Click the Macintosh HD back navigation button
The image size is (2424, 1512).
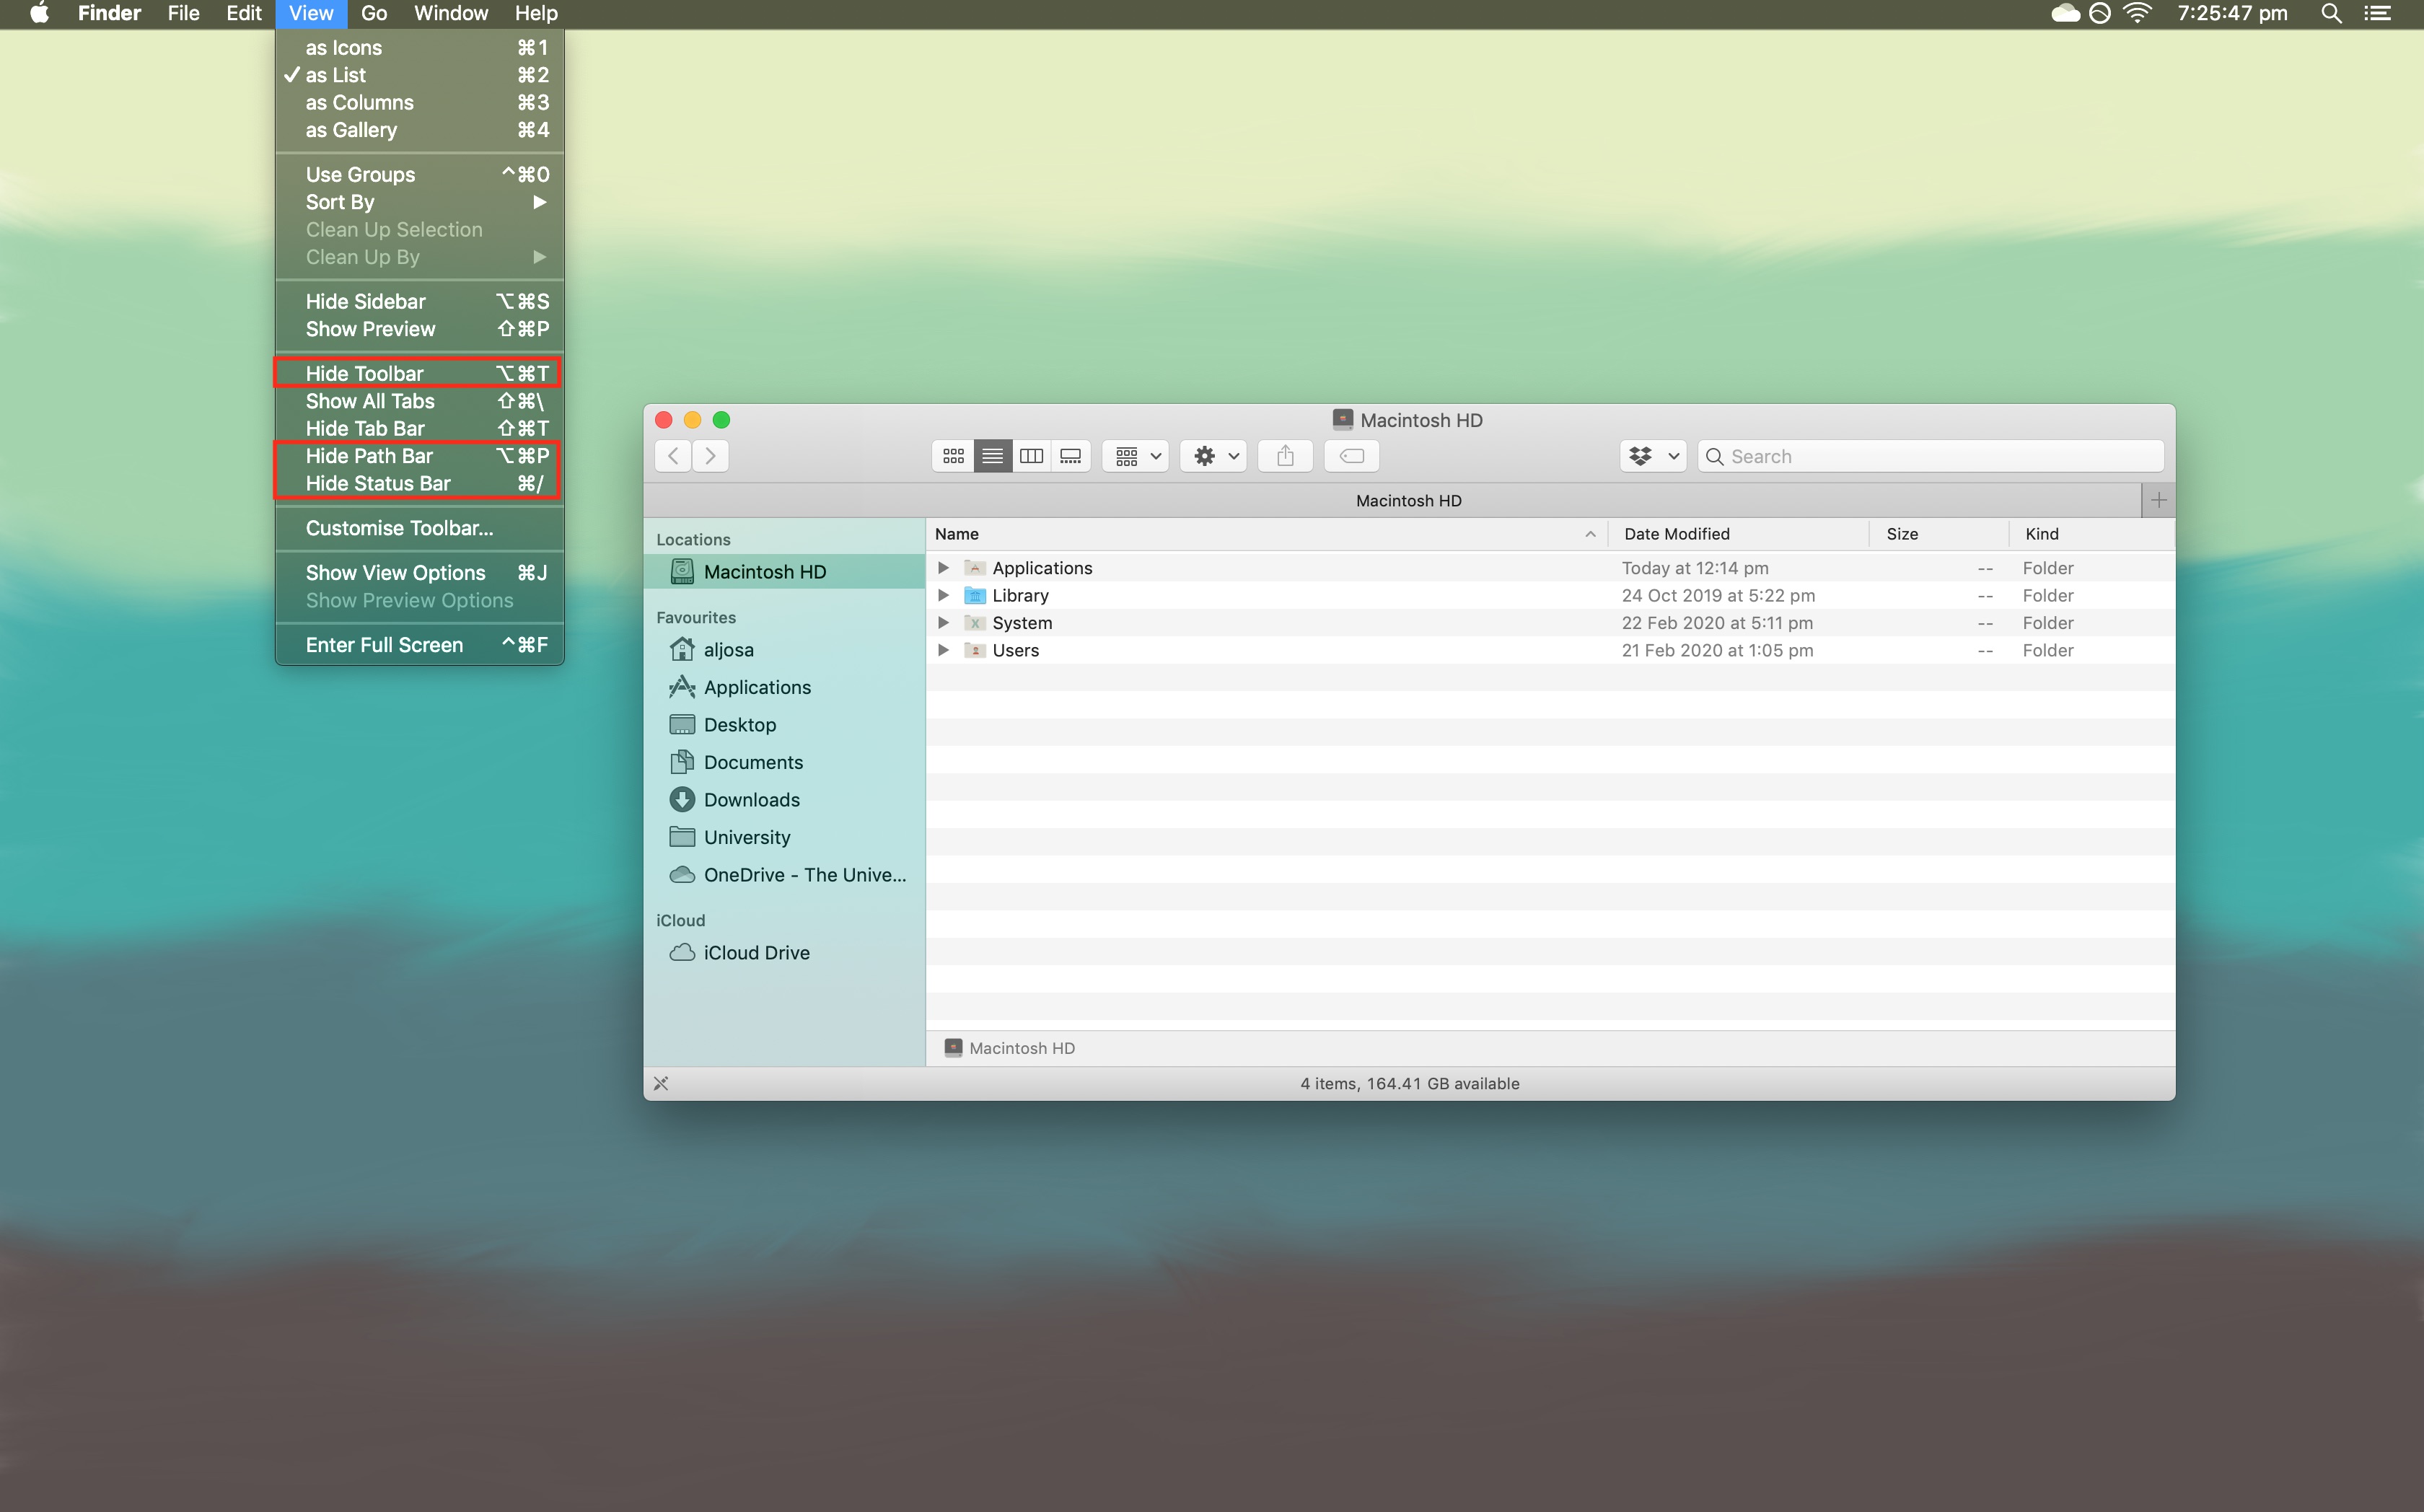672,454
